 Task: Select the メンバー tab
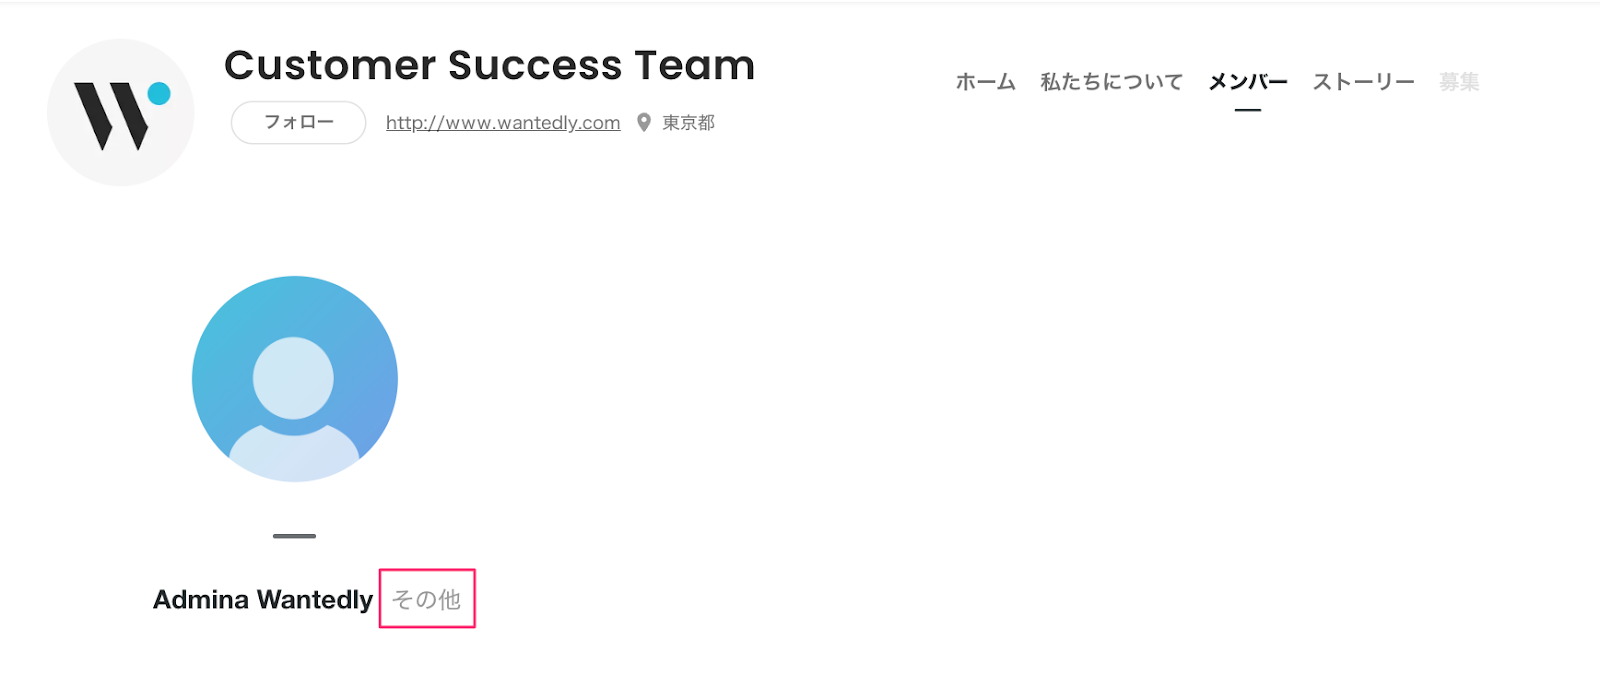click(x=1248, y=82)
